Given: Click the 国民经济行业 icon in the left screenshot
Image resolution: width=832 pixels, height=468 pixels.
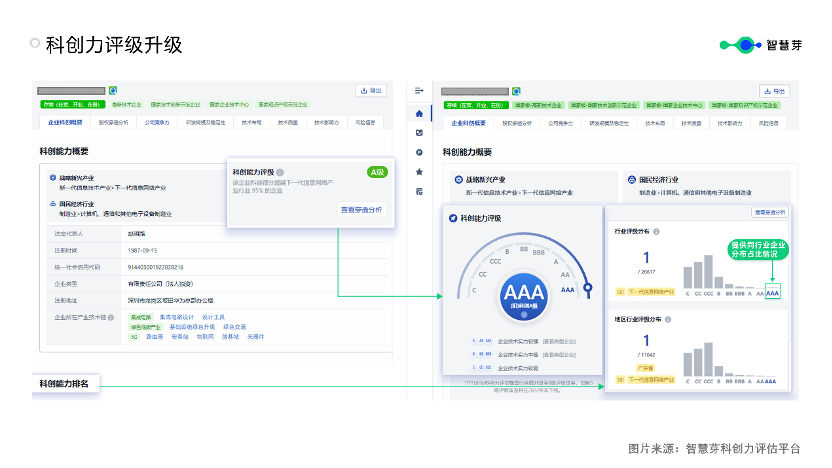Looking at the screenshot, I should (53, 204).
